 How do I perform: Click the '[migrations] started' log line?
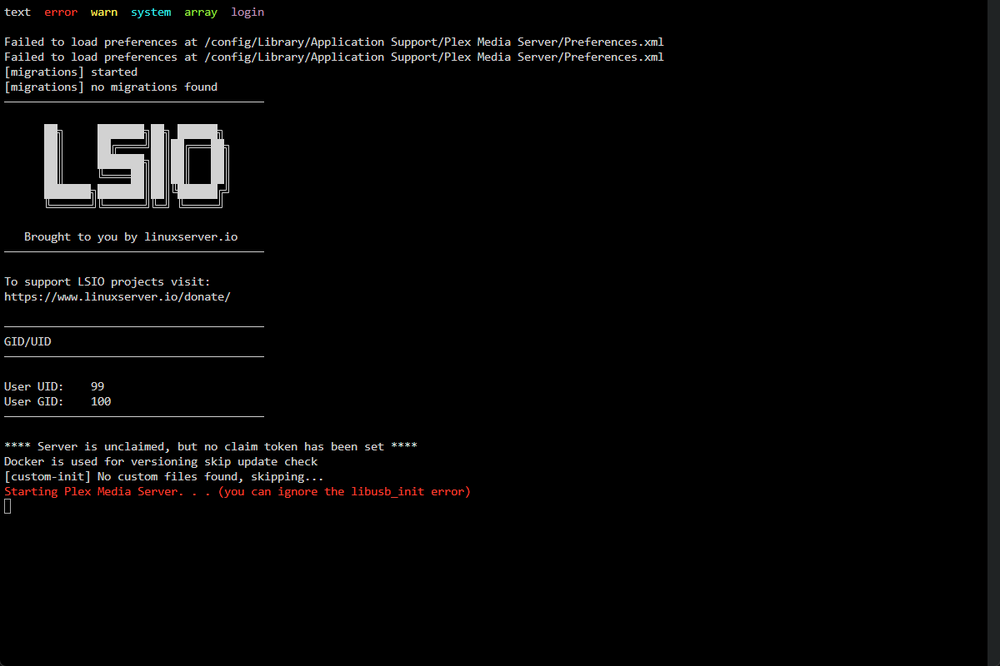coord(71,72)
